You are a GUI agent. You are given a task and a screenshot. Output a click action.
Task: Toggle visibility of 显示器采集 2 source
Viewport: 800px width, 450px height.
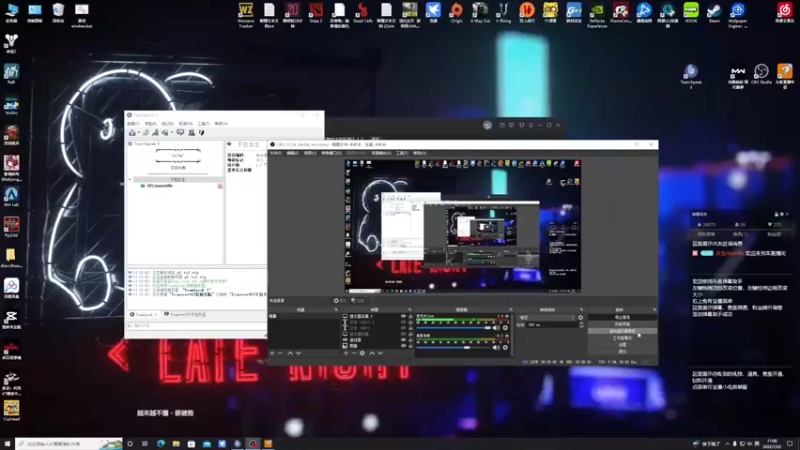point(403,316)
